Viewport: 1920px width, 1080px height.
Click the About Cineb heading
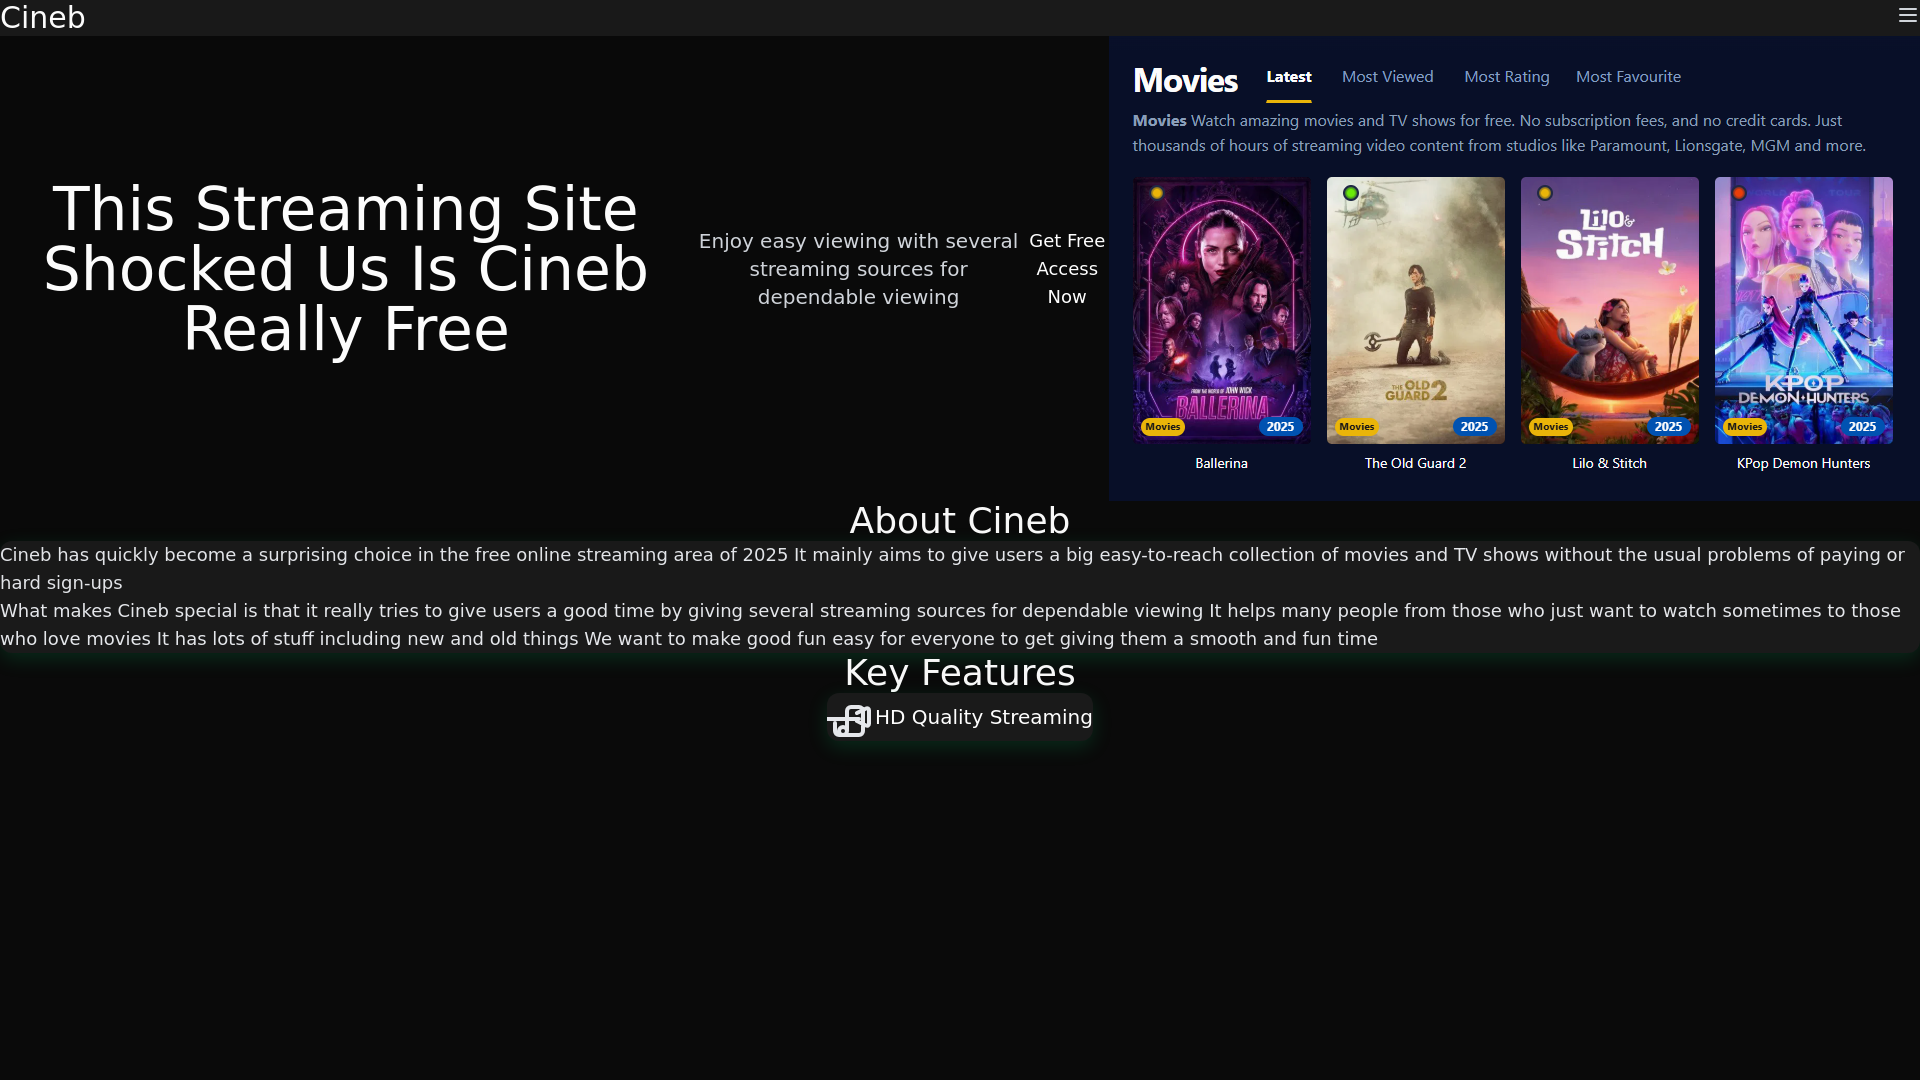tap(960, 521)
